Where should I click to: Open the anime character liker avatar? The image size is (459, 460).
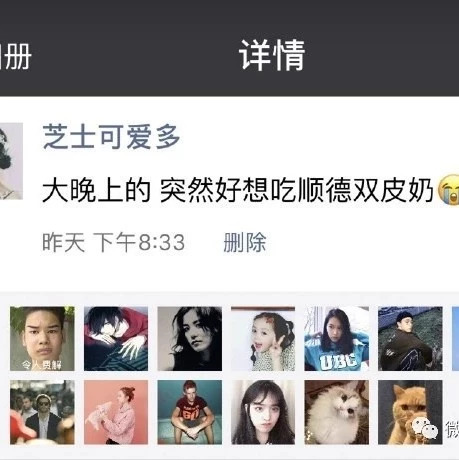pyautogui.click(x=116, y=338)
